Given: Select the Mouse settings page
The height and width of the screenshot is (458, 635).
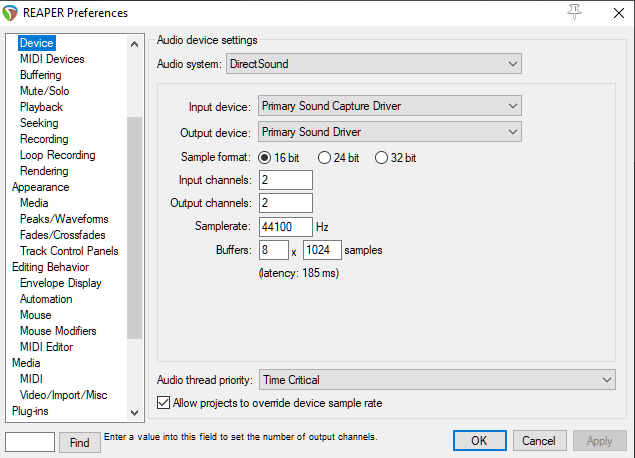Looking at the screenshot, I should (x=36, y=315).
